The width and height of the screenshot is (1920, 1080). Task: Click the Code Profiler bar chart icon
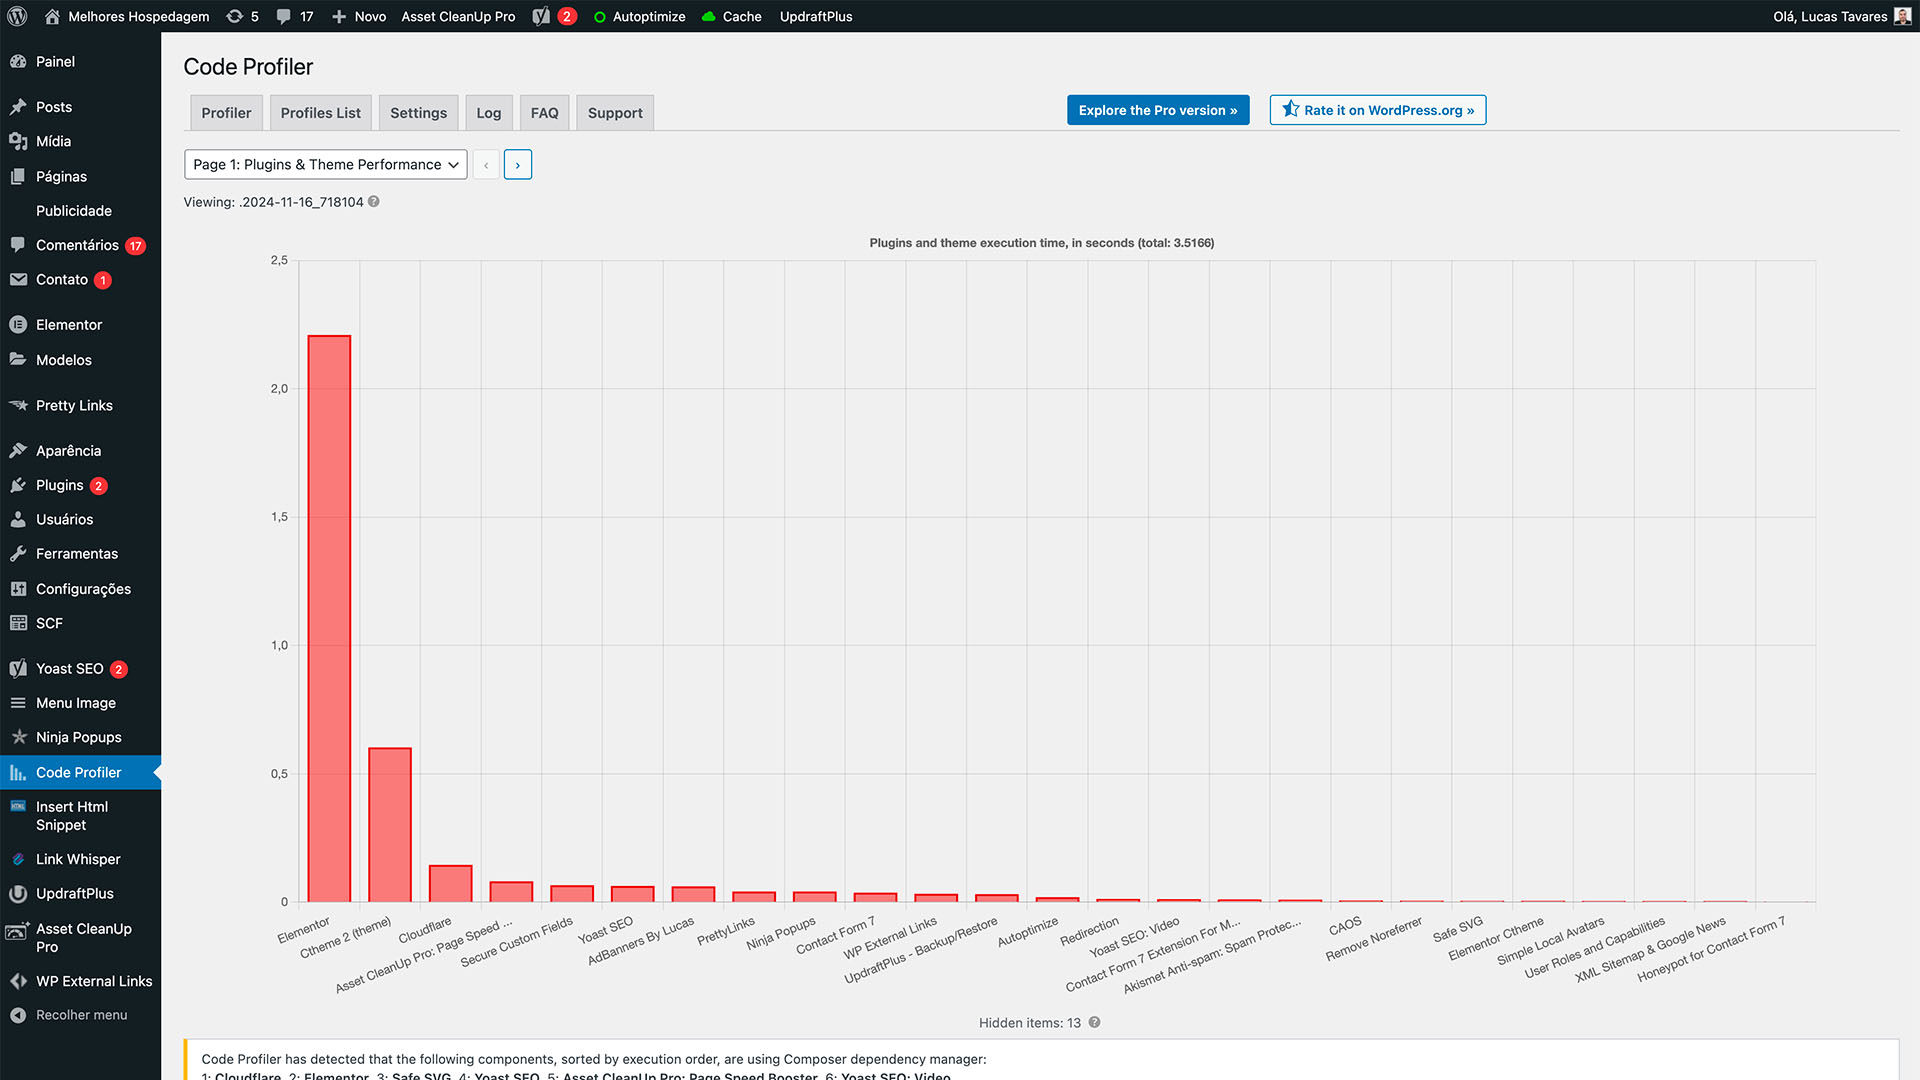point(18,772)
